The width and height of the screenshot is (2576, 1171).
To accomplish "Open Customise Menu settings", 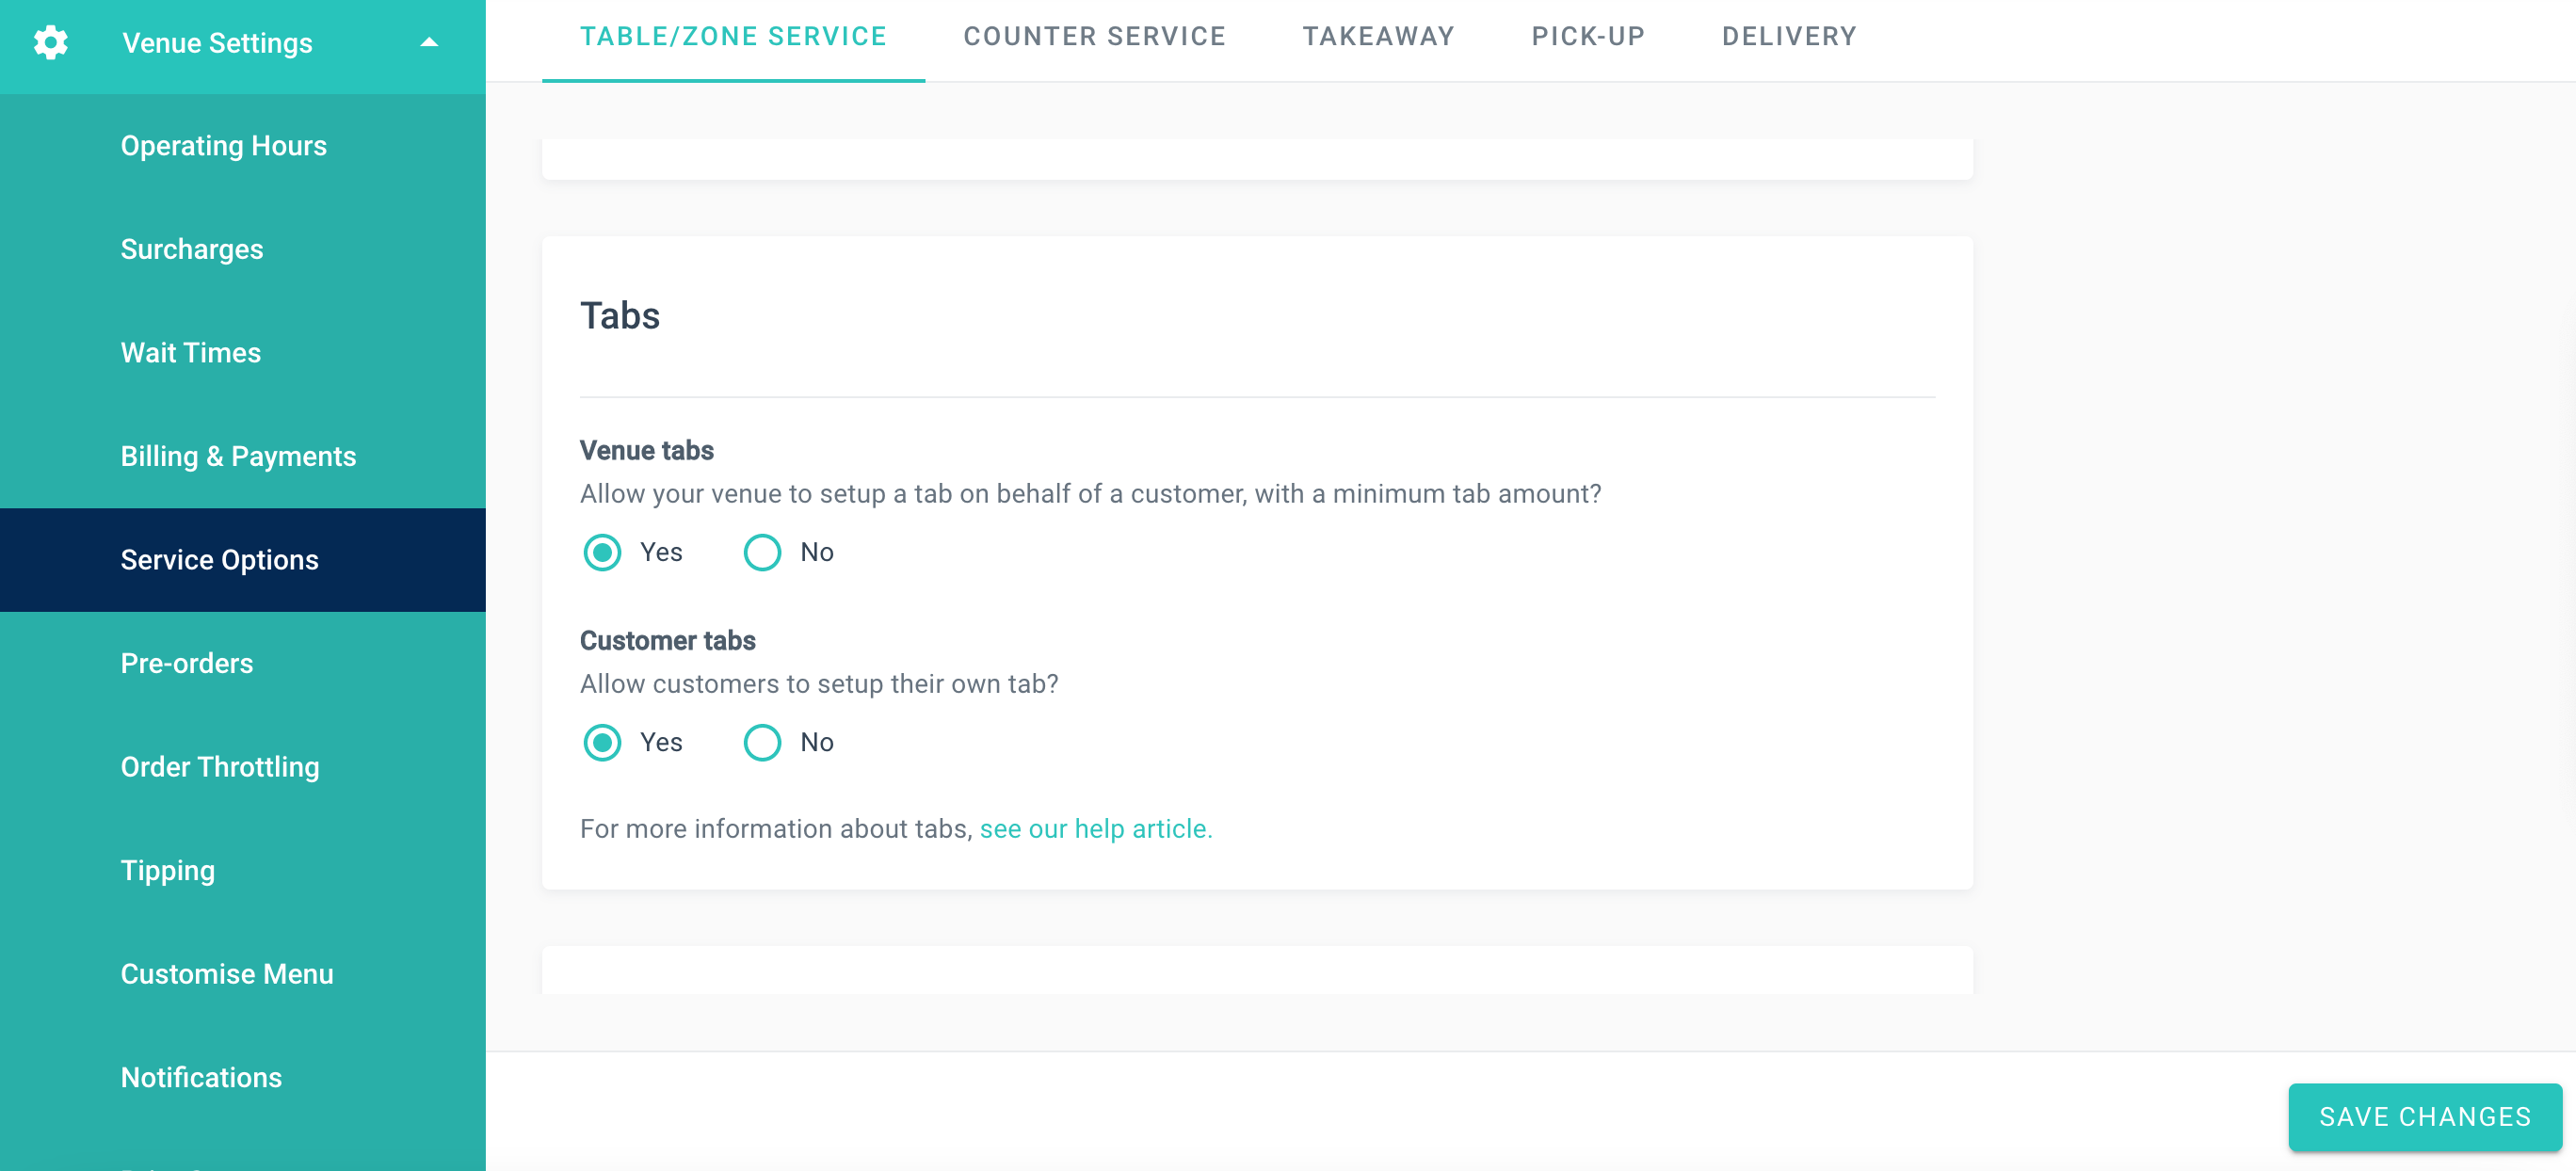I will click(227, 974).
